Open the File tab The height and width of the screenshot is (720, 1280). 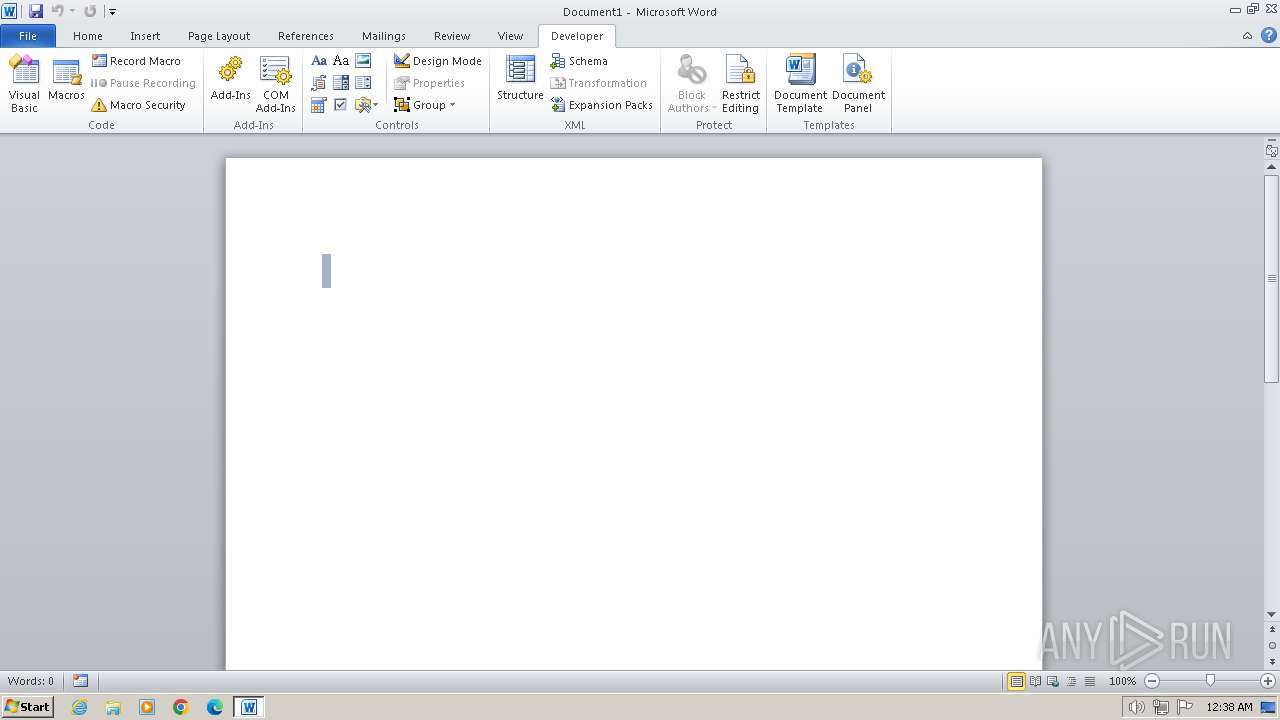tap(28, 36)
